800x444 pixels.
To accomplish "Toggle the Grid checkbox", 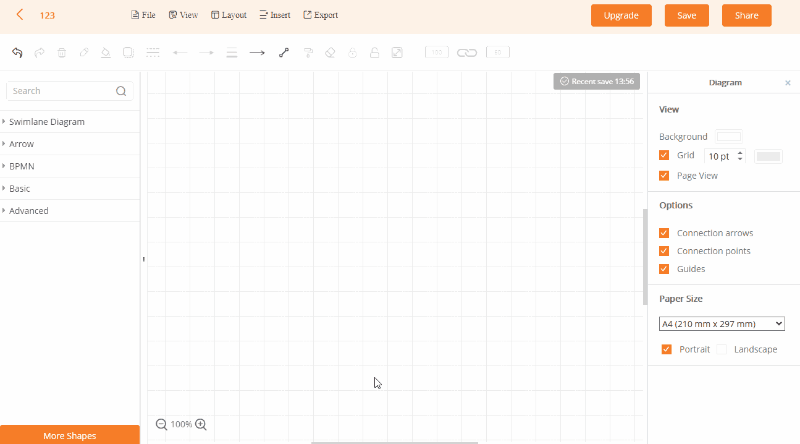I will point(664,155).
